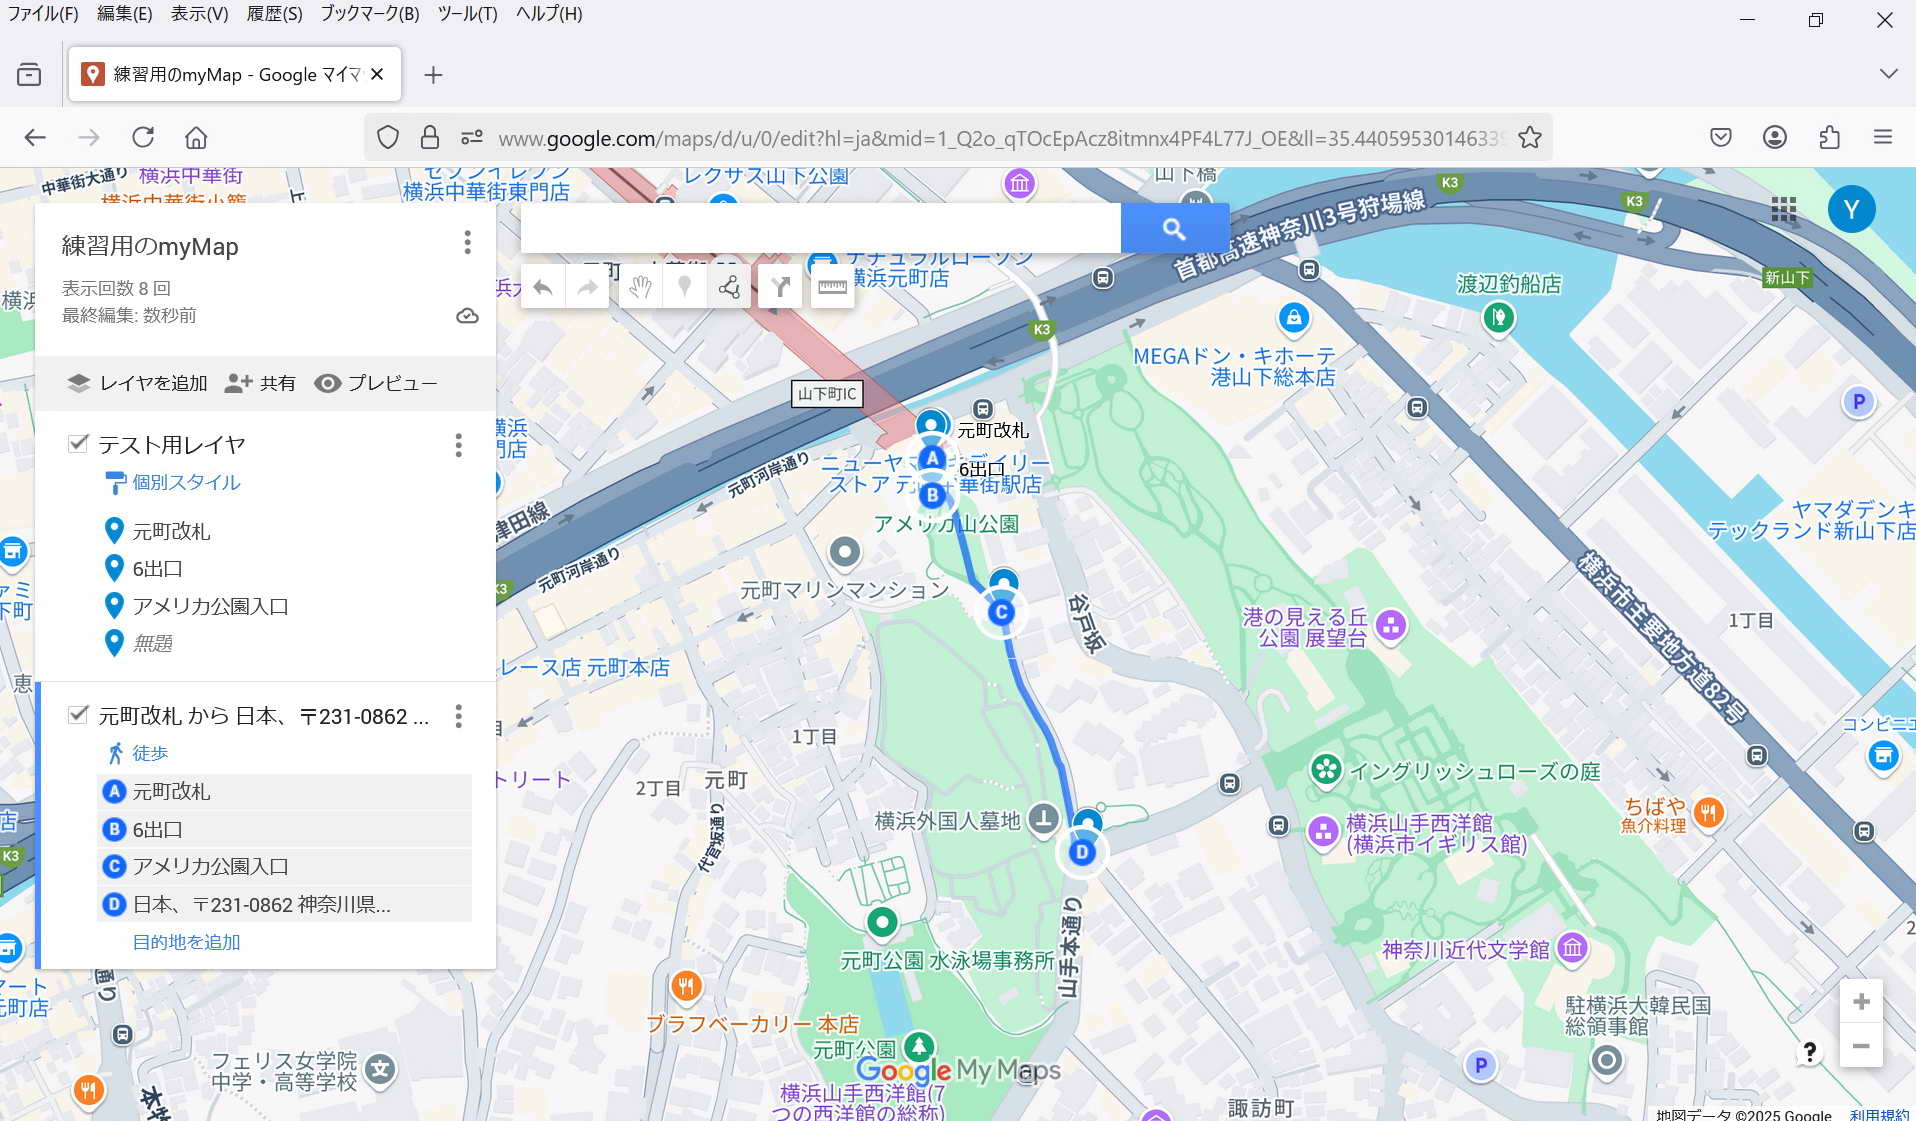The height and width of the screenshot is (1121, 1916).
Task: Toggle the テスト用レイヤ layer checkbox
Action: [x=78, y=443]
